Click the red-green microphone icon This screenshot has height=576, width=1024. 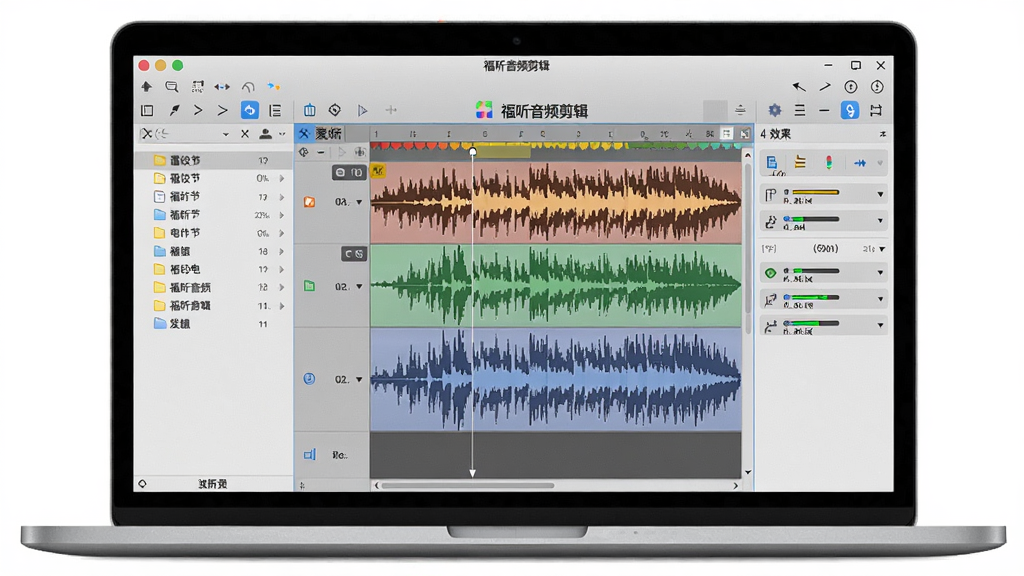829,163
